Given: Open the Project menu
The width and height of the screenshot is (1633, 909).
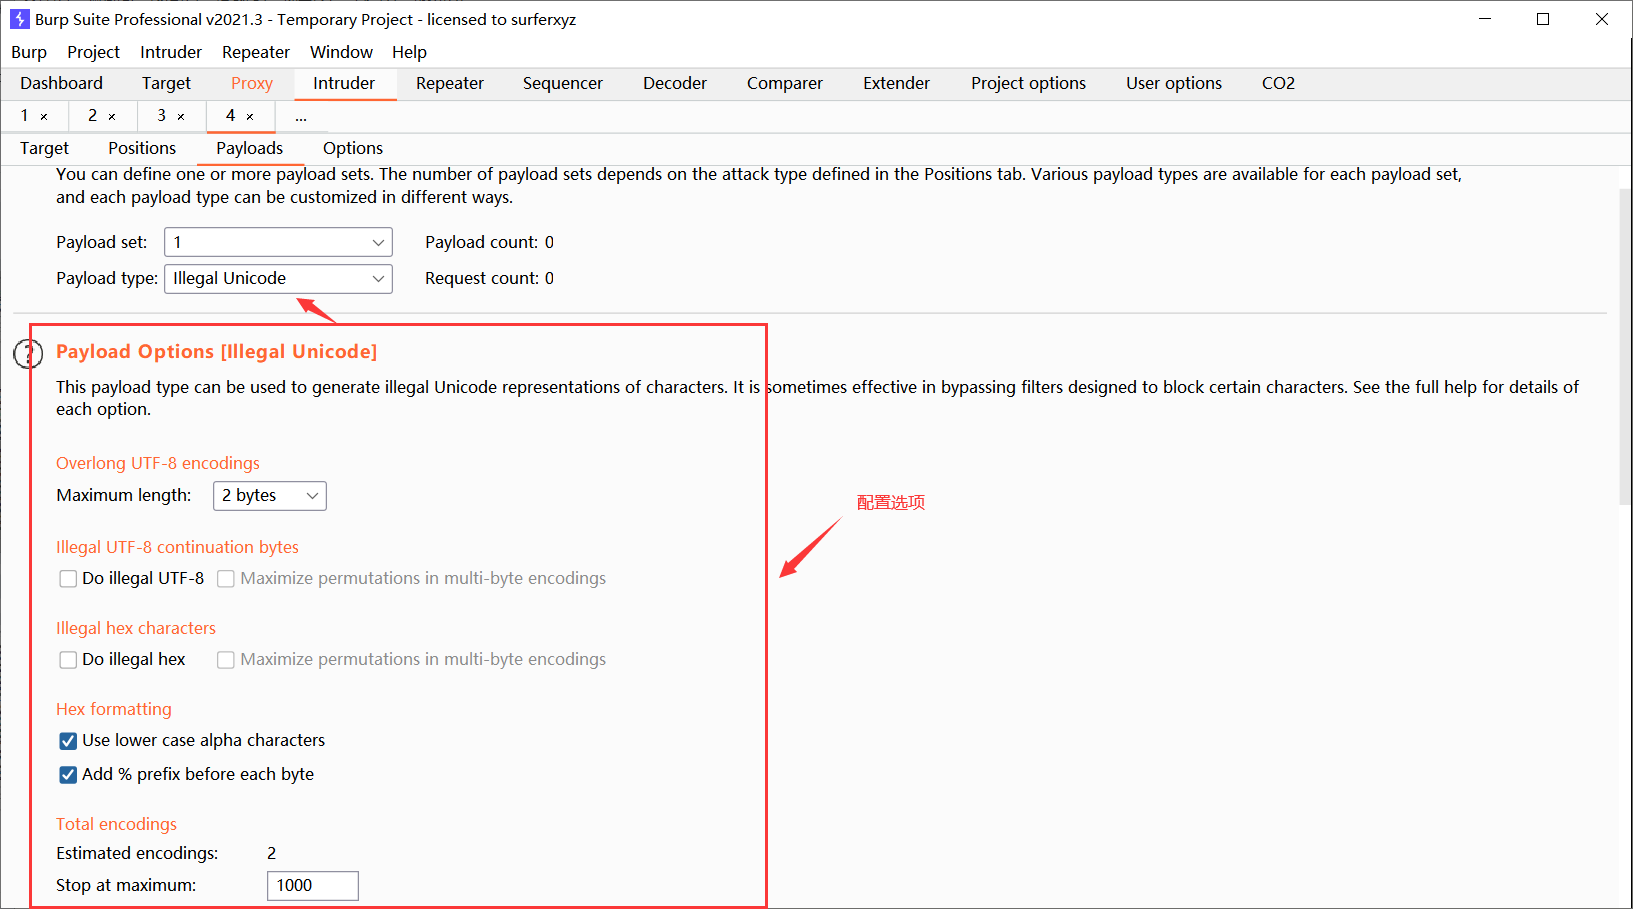Looking at the screenshot, I should coord(93,52).
